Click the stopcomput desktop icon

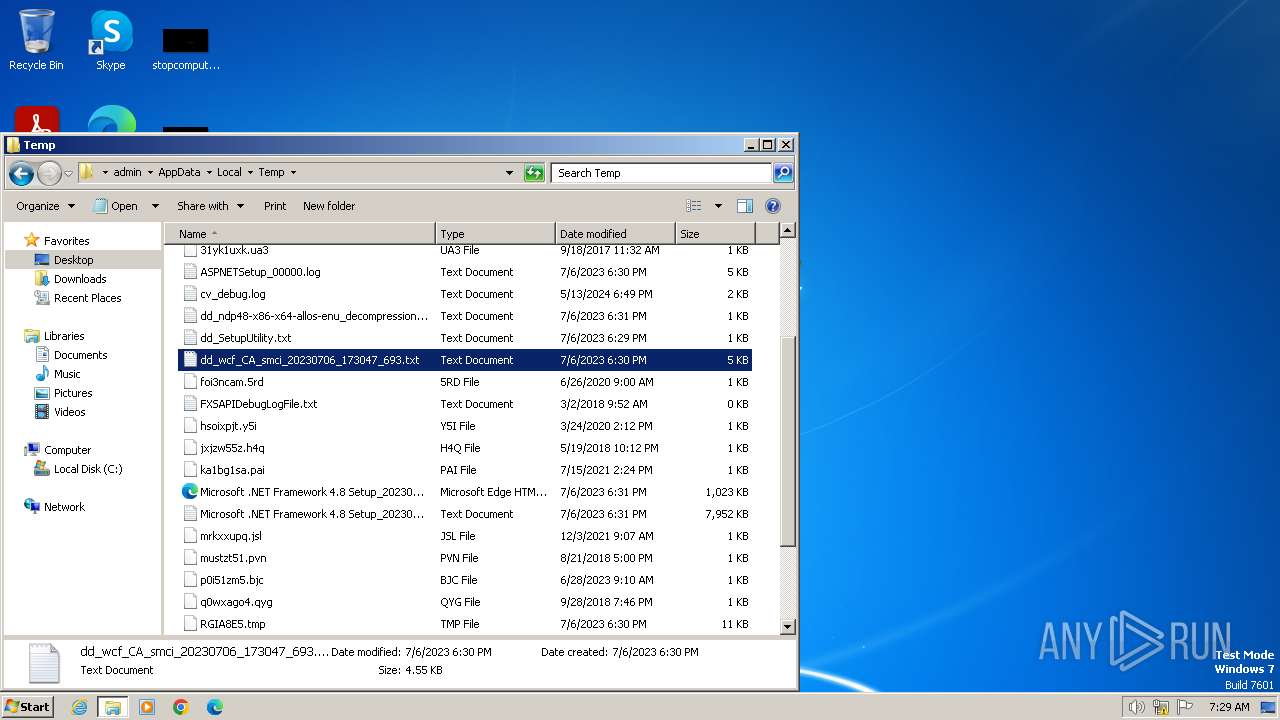pyautogui.click(x=186, y=49)
